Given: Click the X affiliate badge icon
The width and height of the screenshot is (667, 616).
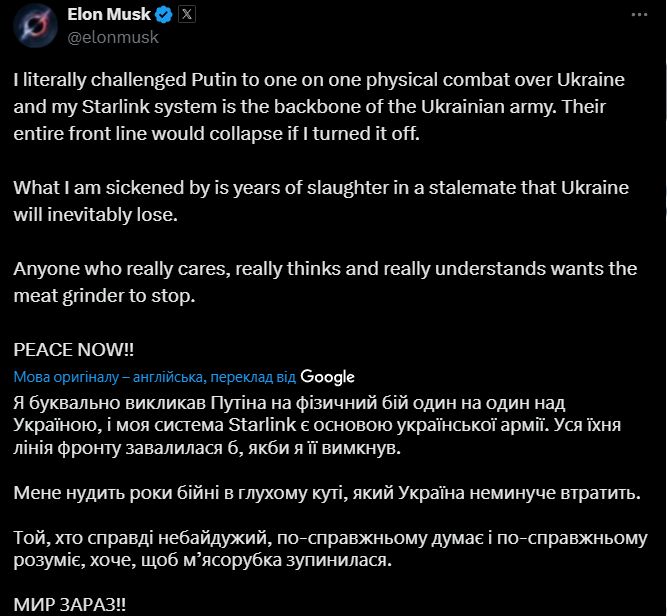Looking at the screenshot, I should (x=186, y=15).
